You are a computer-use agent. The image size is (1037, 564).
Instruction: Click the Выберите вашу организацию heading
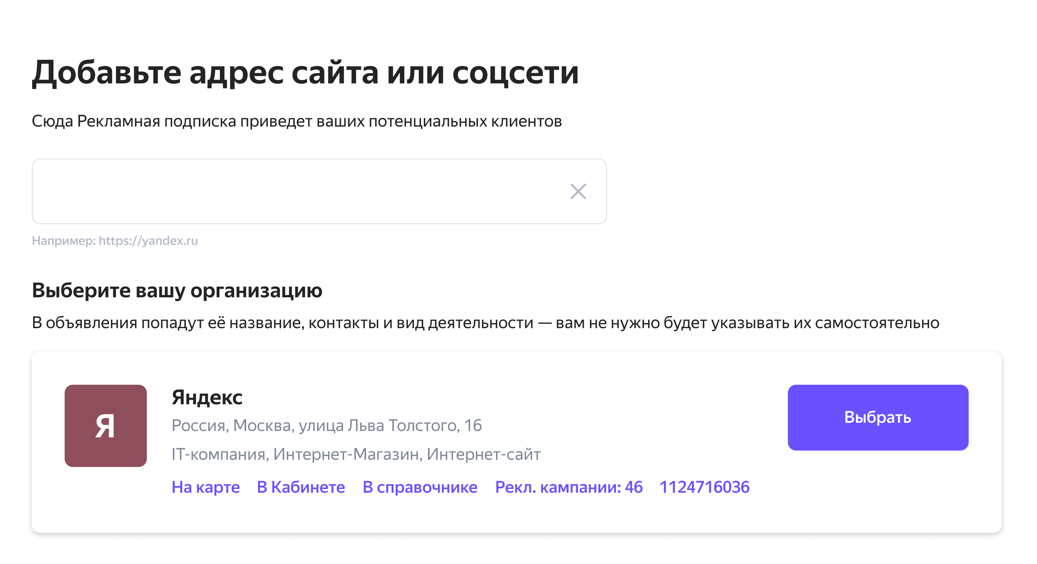click(177, 290)
